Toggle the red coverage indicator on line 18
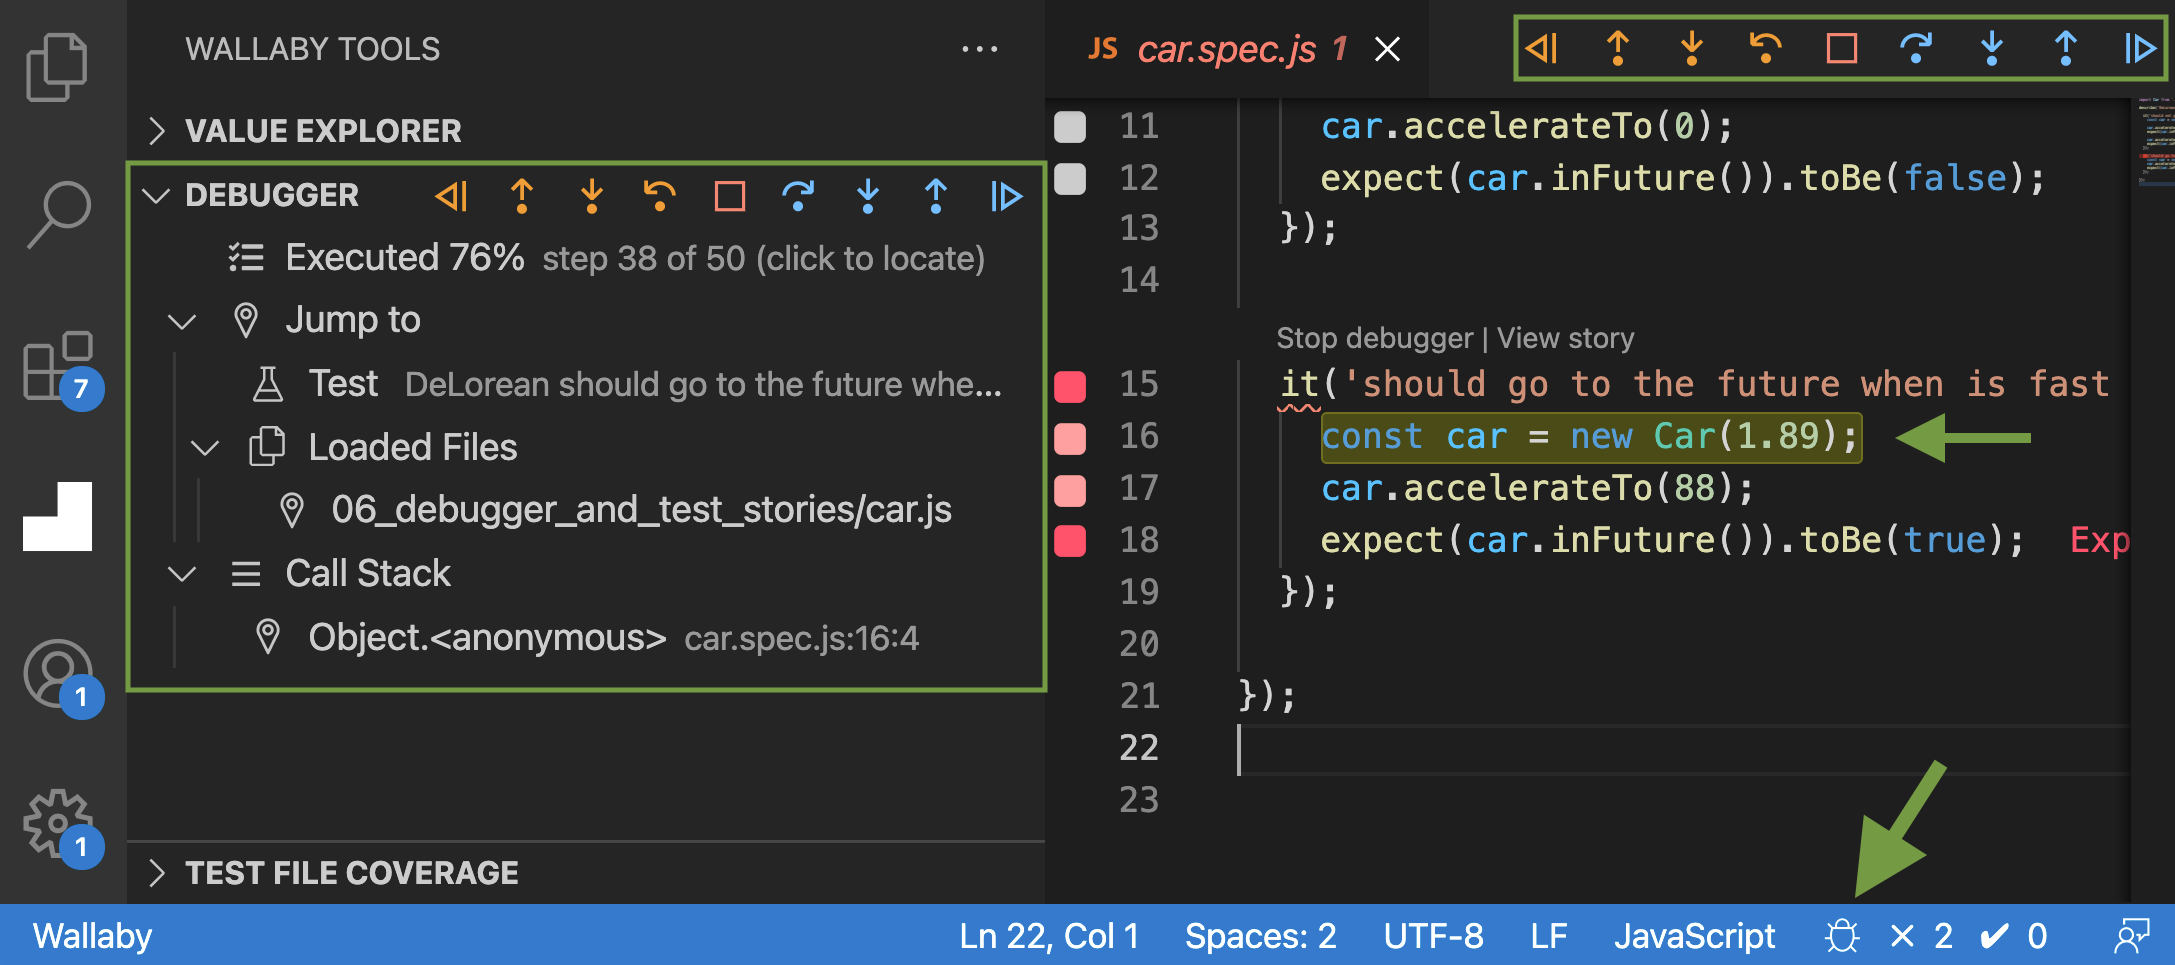 1070,541
